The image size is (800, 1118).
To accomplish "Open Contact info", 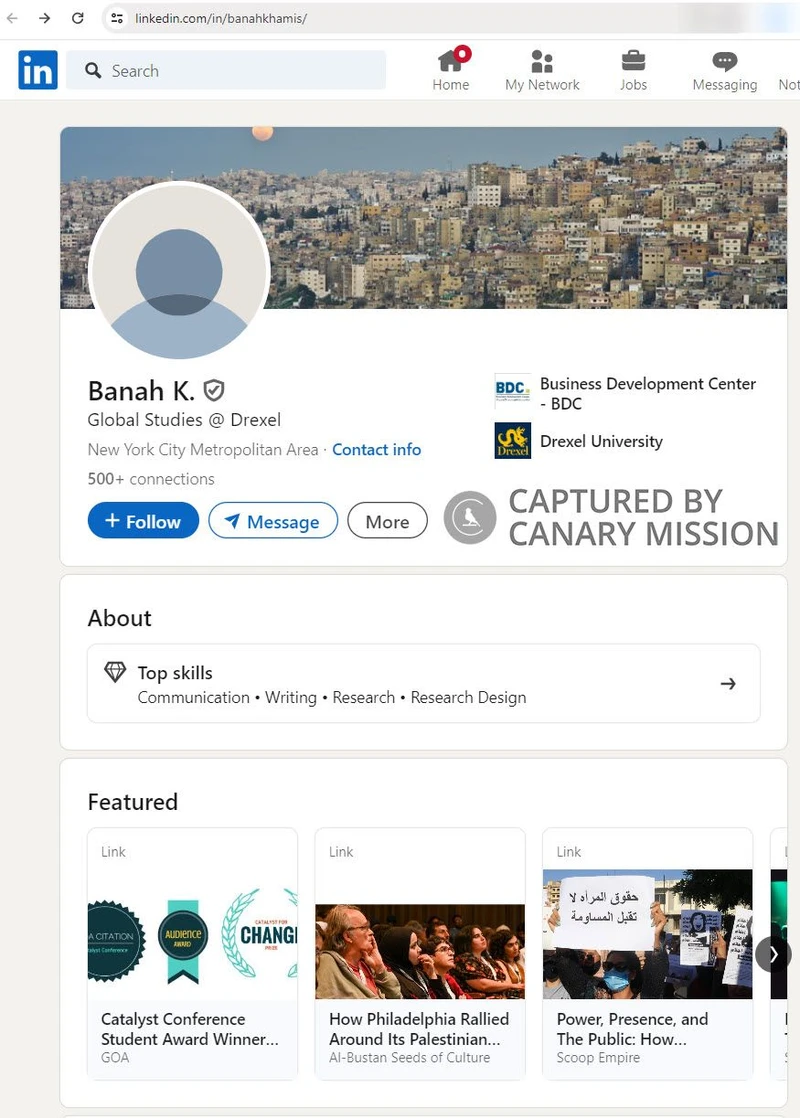I will [x=376, y=449].
